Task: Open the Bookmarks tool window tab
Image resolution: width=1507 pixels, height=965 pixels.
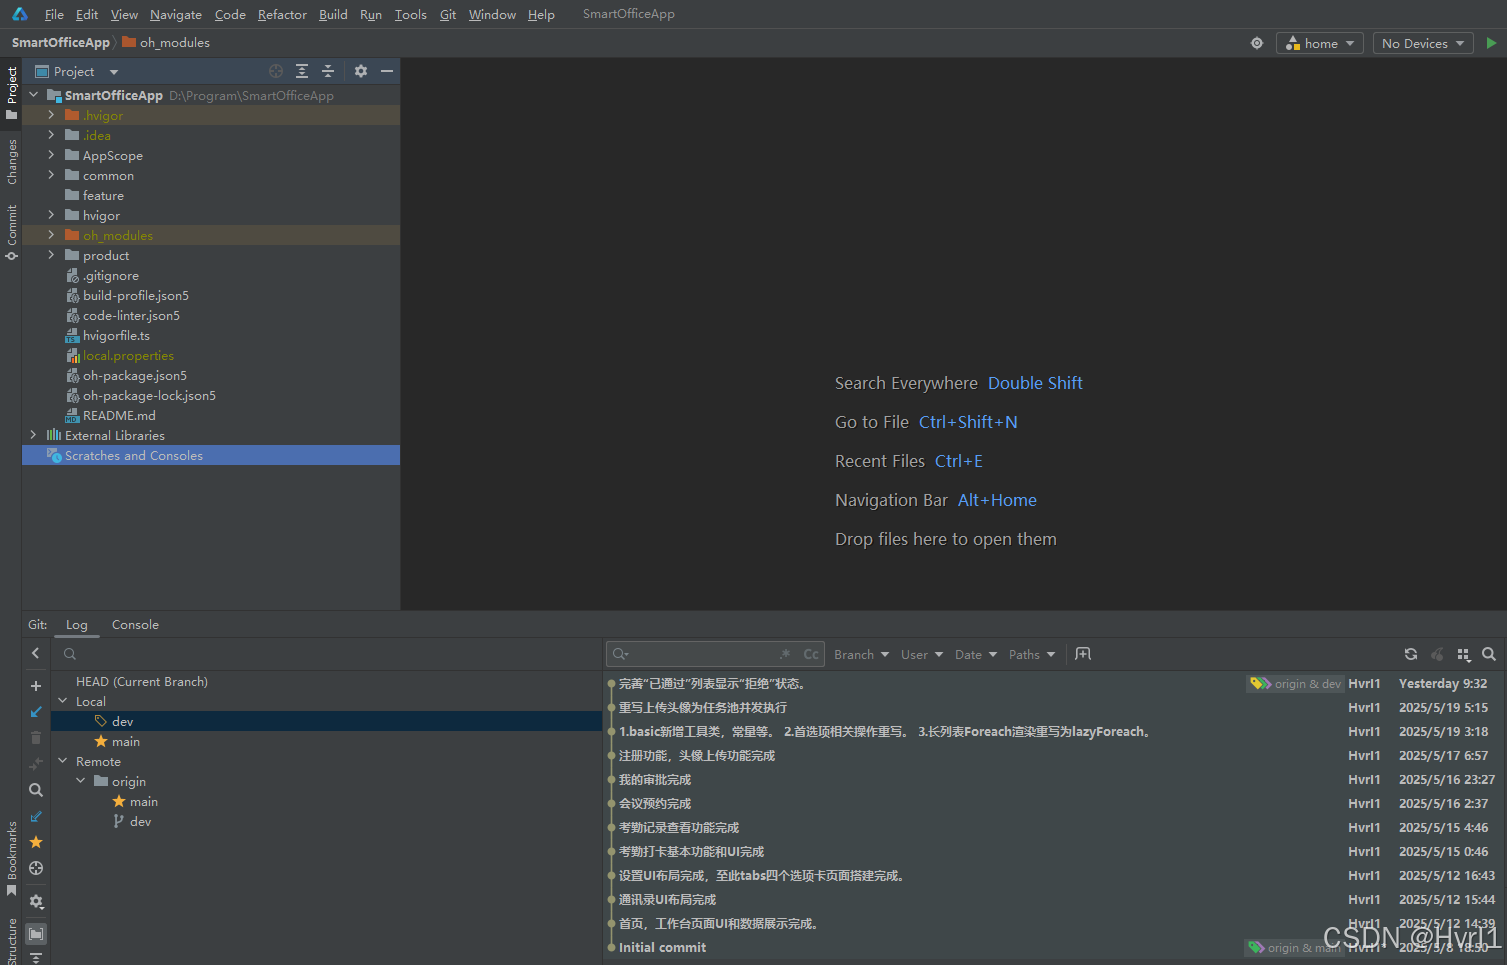Action: pos(12,857)
